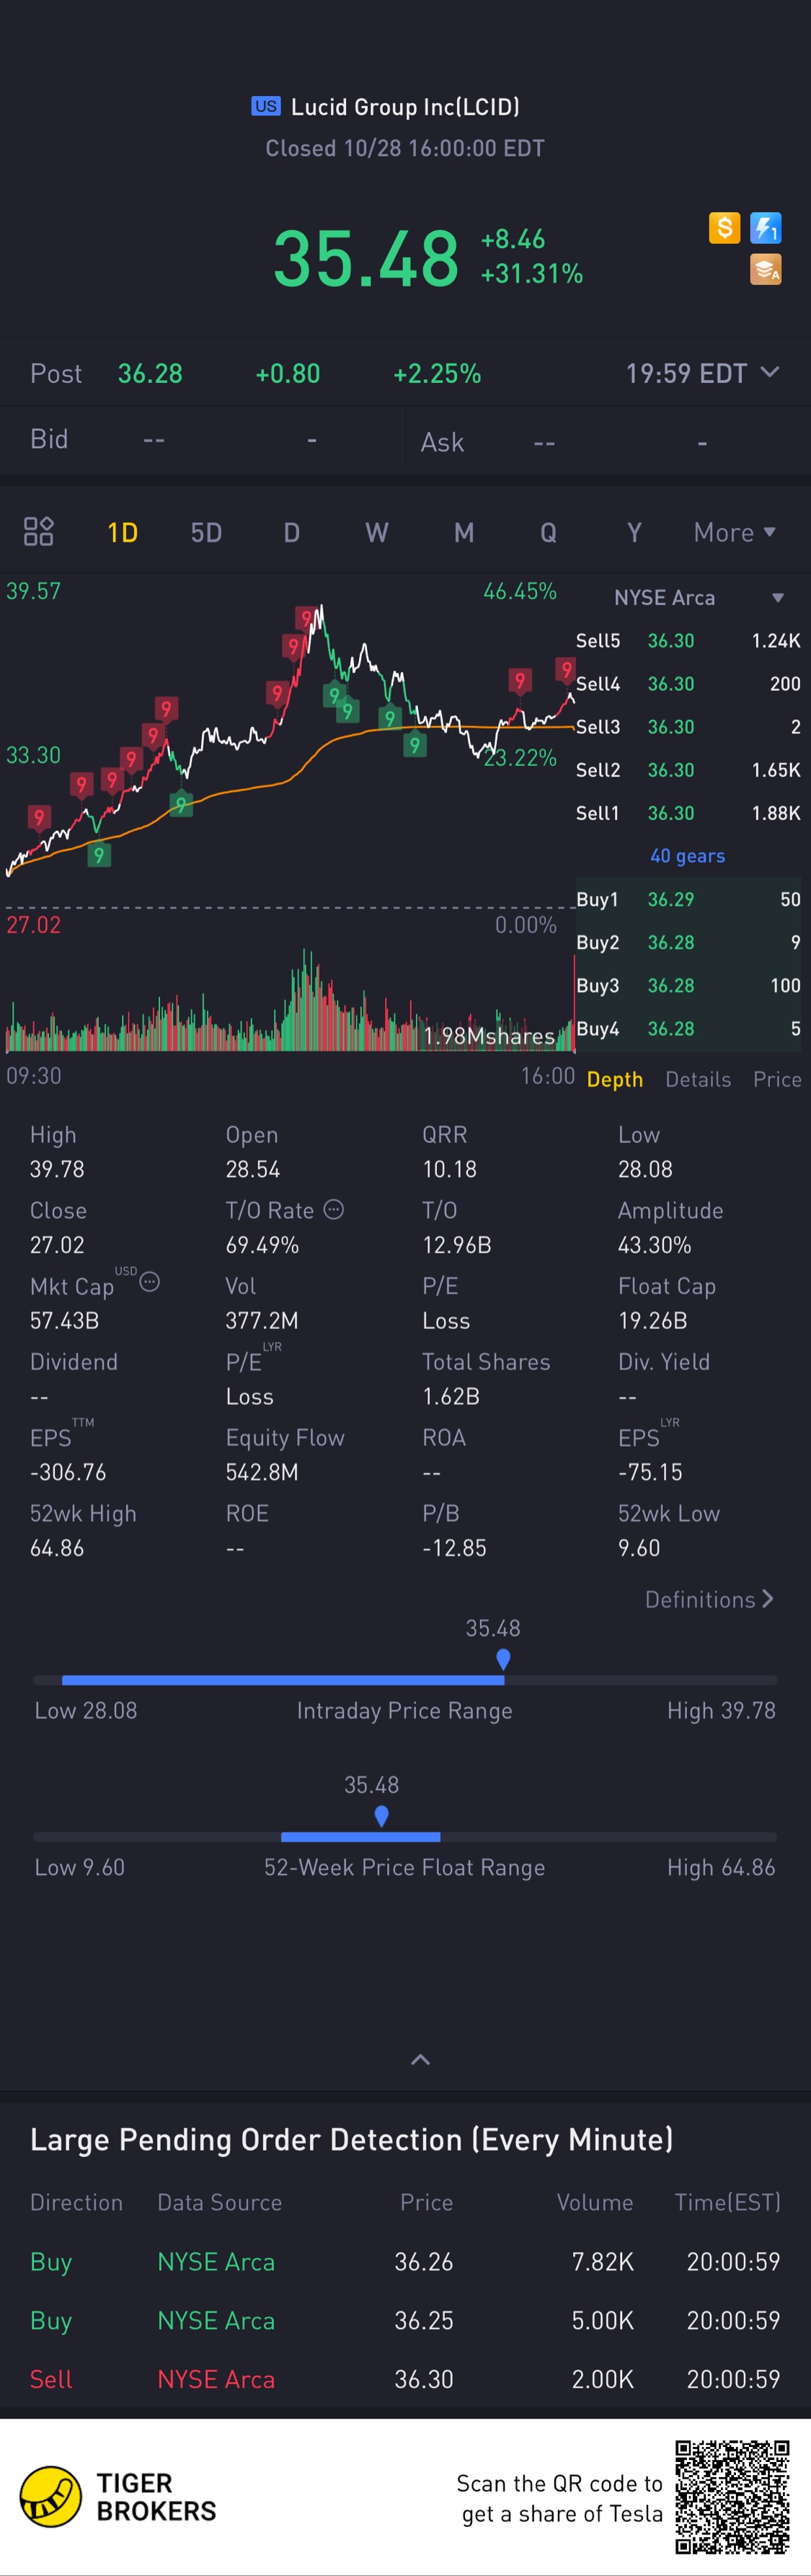
Task: Tap the 1.98Mshares volume label
Action: [x=489, y=1036]
